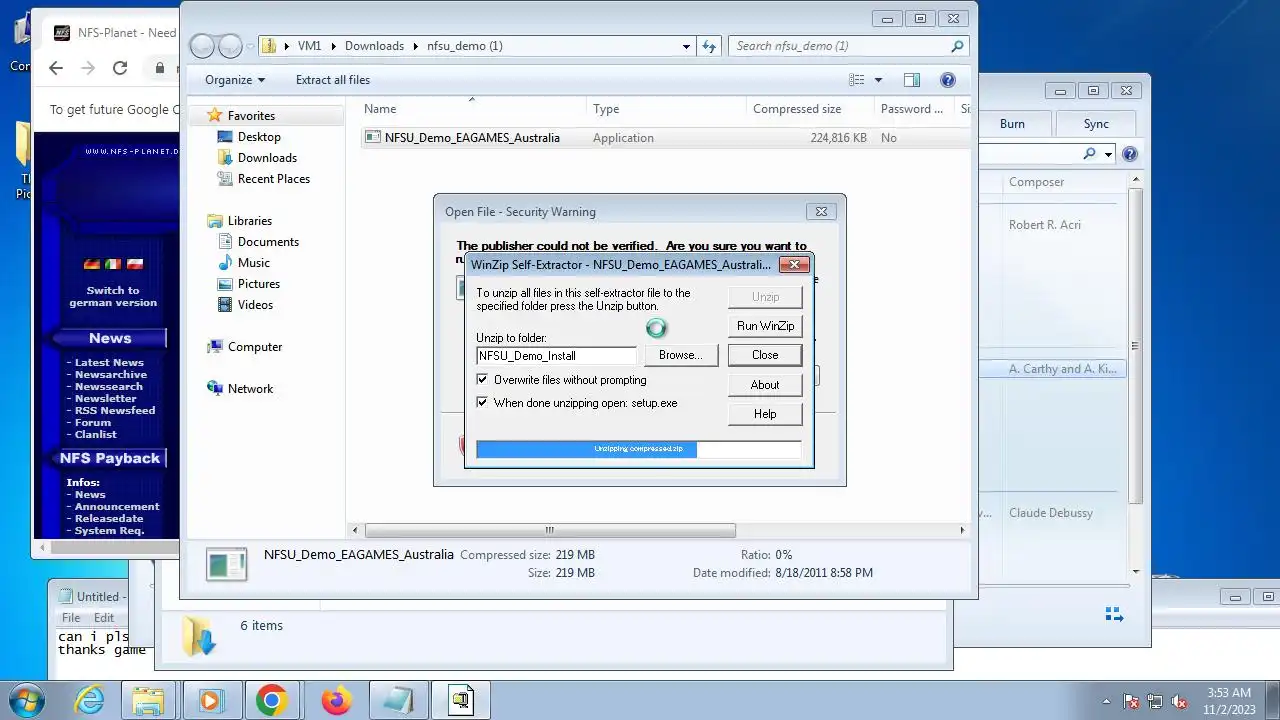The height and width of the screenshot is (720, 1280).
Task: Click the VM1 breadcrumb segment
Action: [310, 46]
